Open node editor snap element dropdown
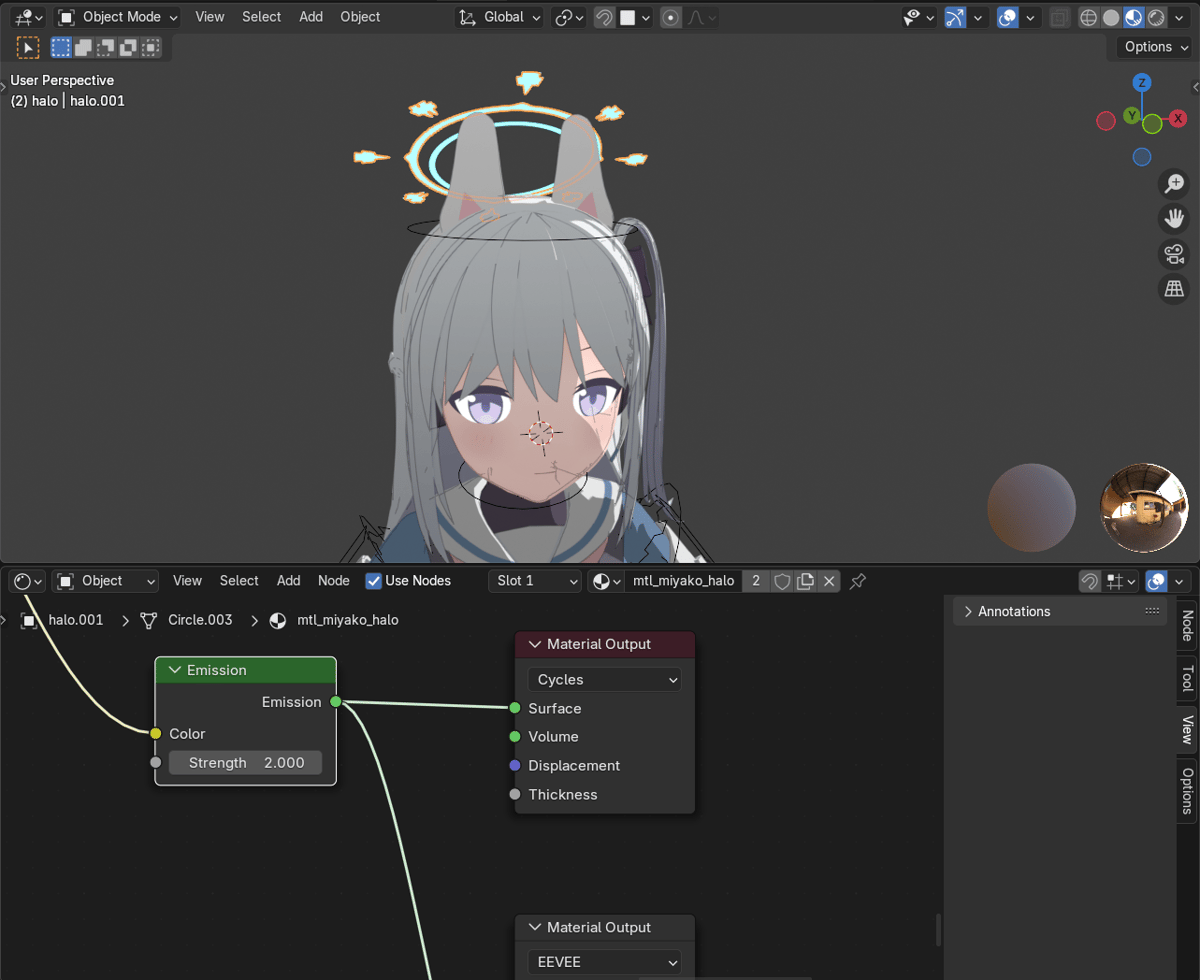 pyautogui.click(x=1121, y=581)
